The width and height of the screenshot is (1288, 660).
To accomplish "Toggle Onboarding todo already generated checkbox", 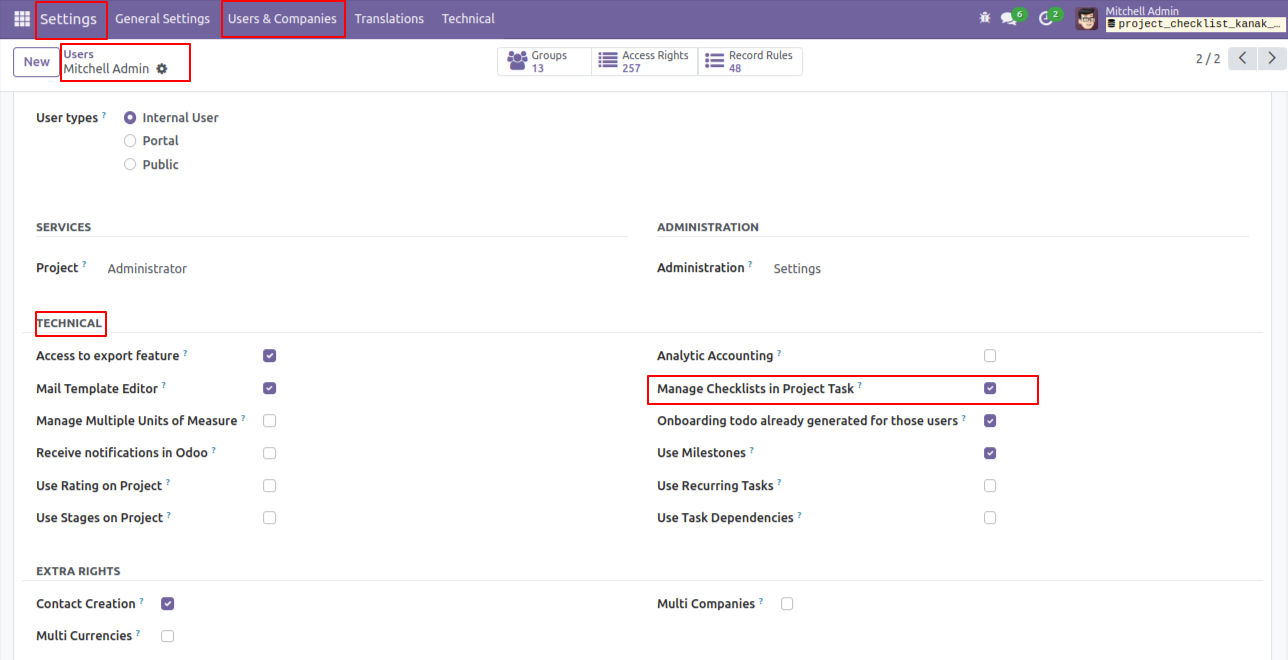I will coord(990,421).
